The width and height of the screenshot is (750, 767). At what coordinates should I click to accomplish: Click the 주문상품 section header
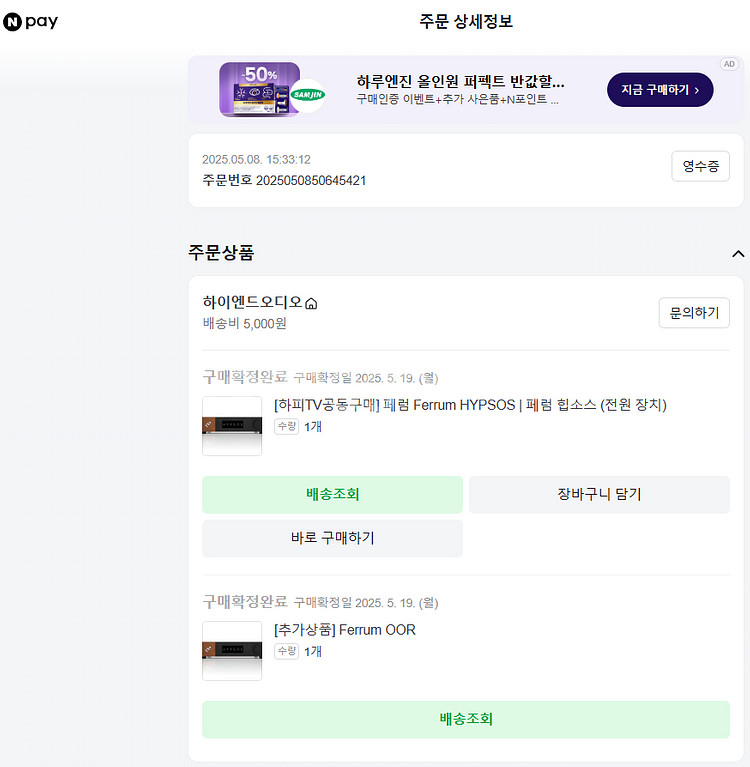coord(221,253)
